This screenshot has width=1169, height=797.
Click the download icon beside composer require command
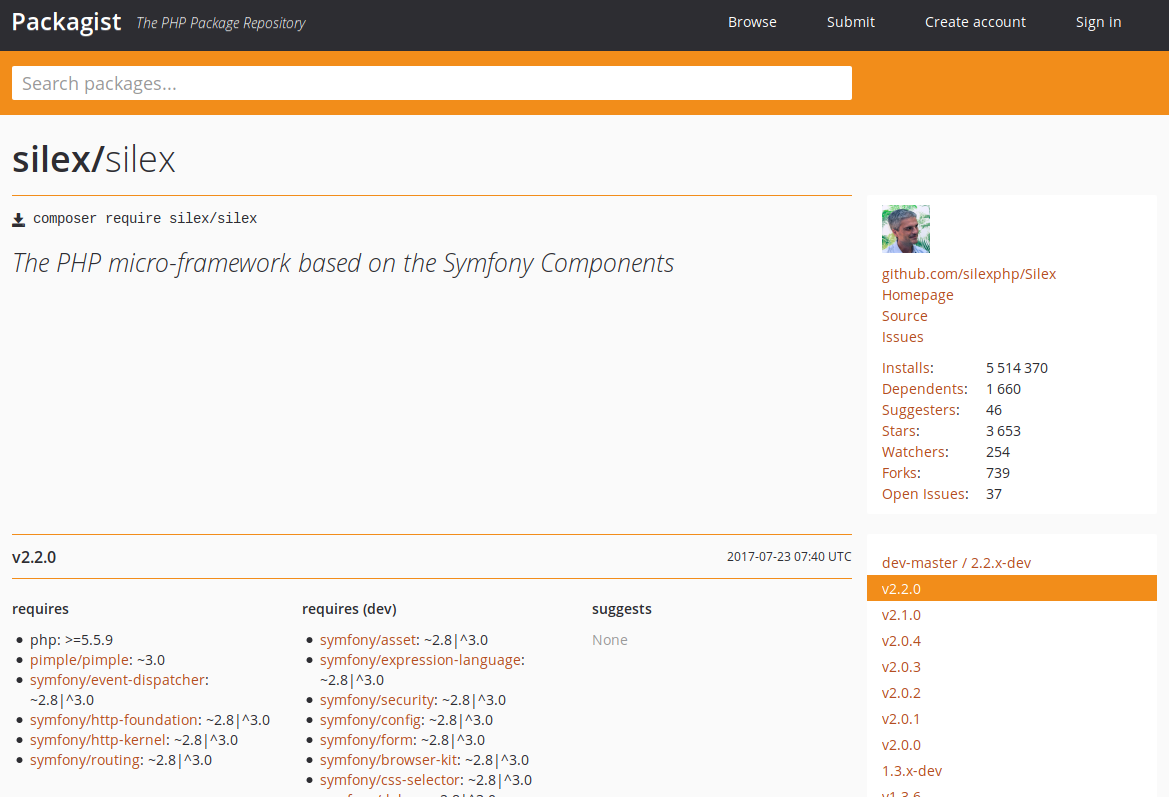(x=18, y=218)
